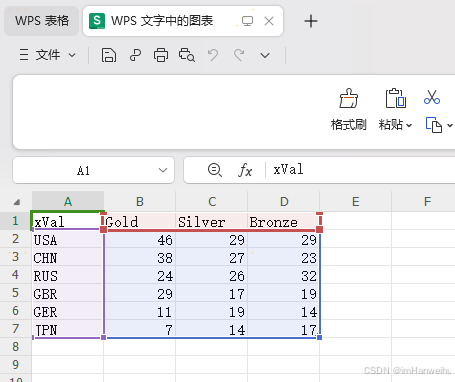Click the Bronze header cell

click(284, 221)
